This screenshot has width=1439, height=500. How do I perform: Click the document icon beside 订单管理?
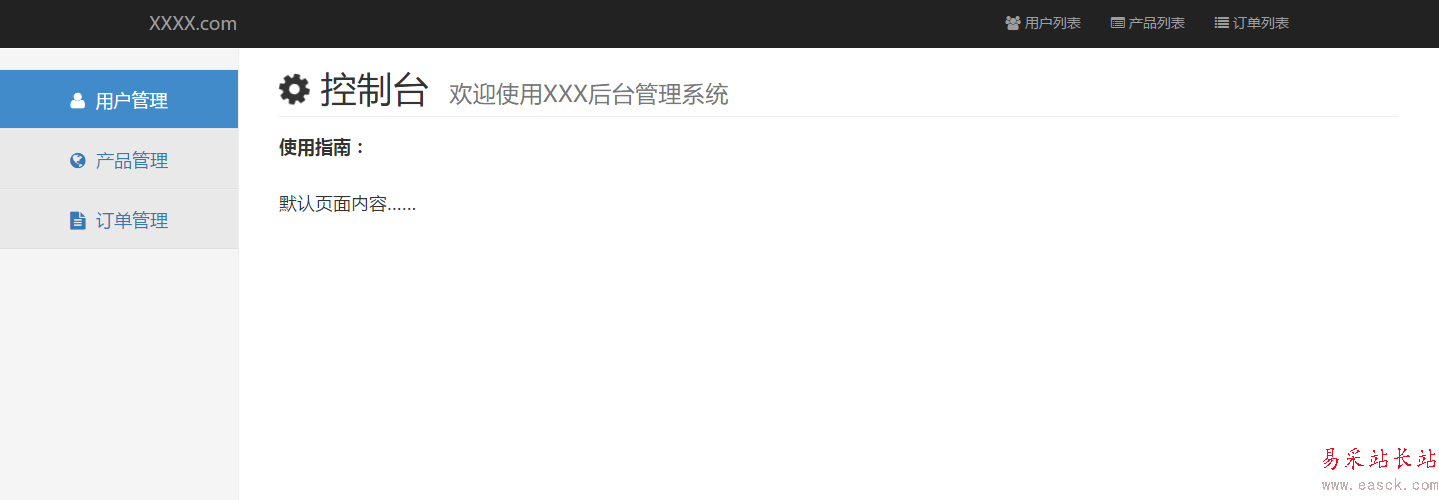point(78,220)
